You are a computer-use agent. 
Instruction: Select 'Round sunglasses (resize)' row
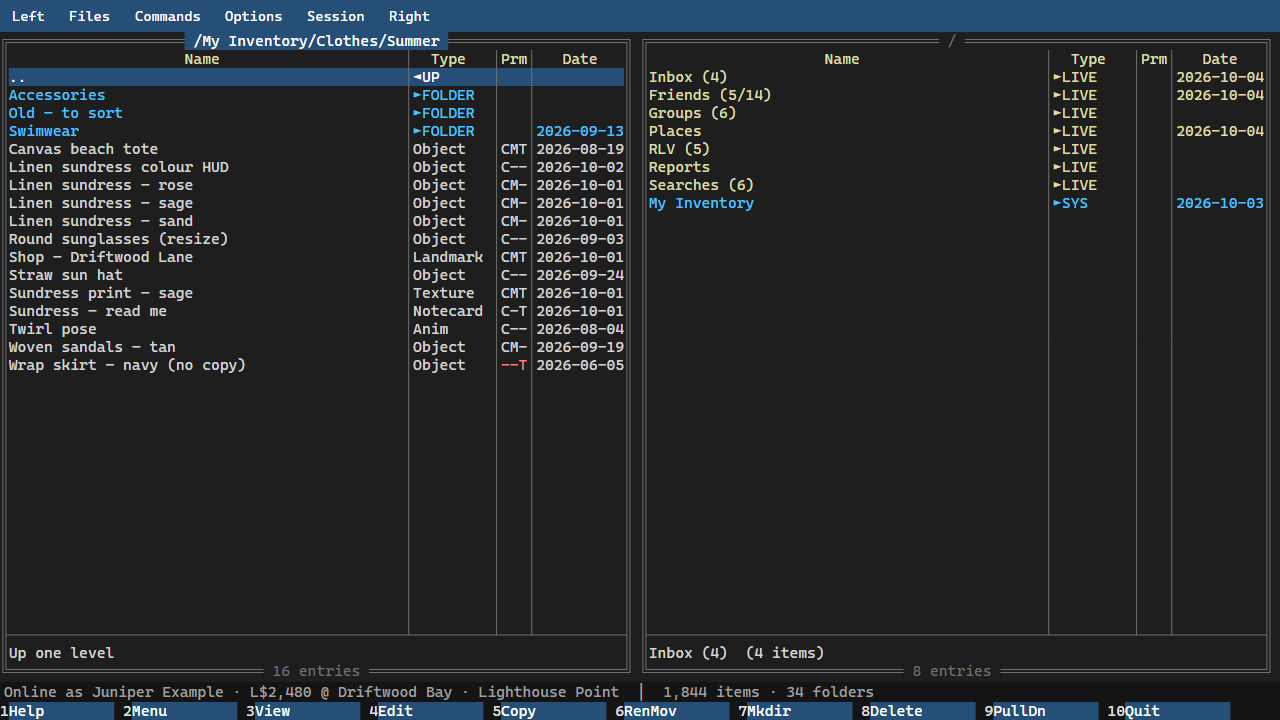tap(316, 239)
